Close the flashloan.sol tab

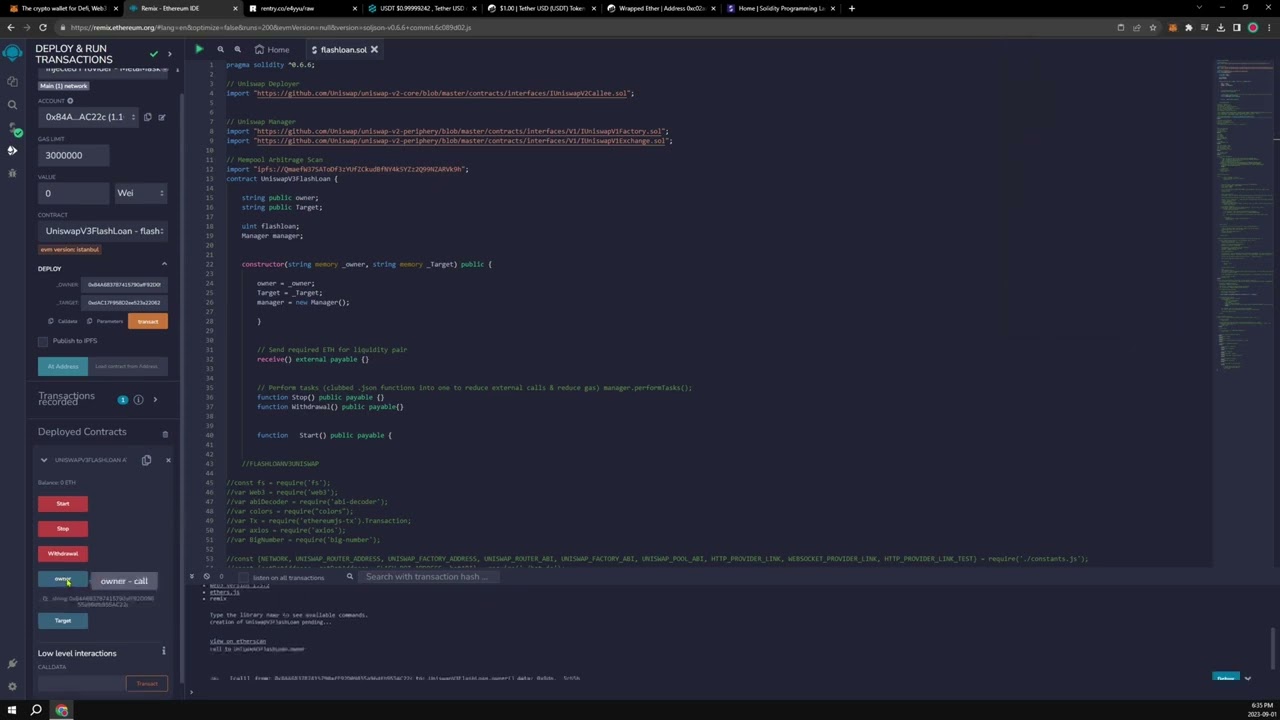375,49
